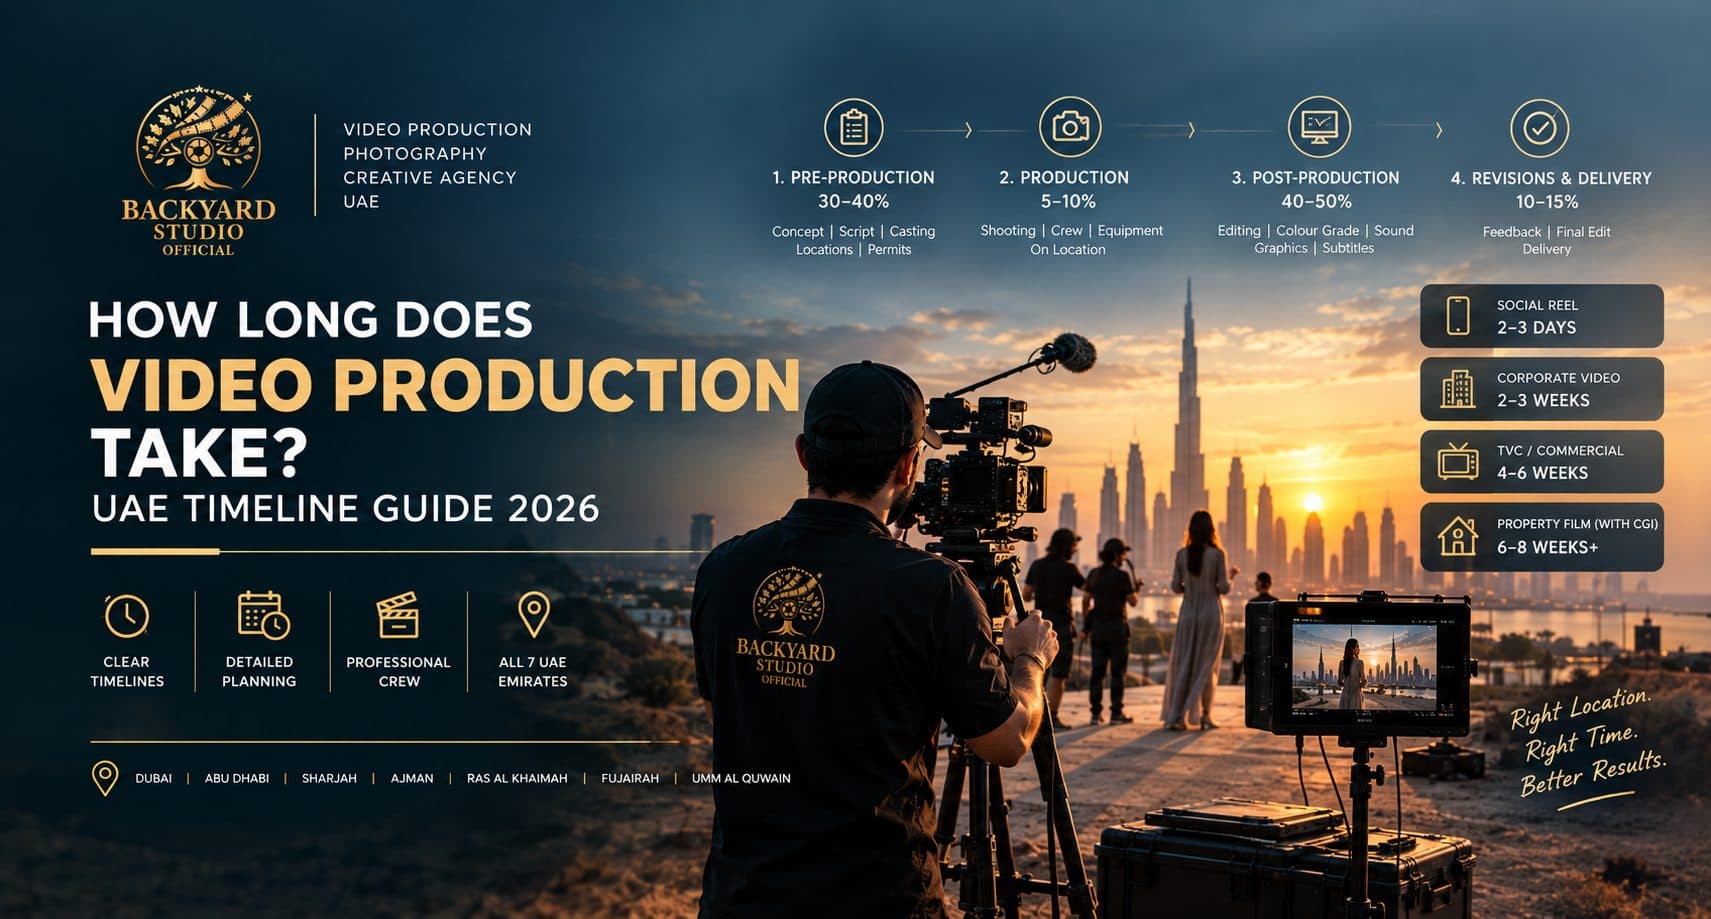Image resolution: width=1711 pixels, height=919 pixels.
Task: Click the '4. REVISIONS & DELIVERY' heading
Action: [1551, 178]
